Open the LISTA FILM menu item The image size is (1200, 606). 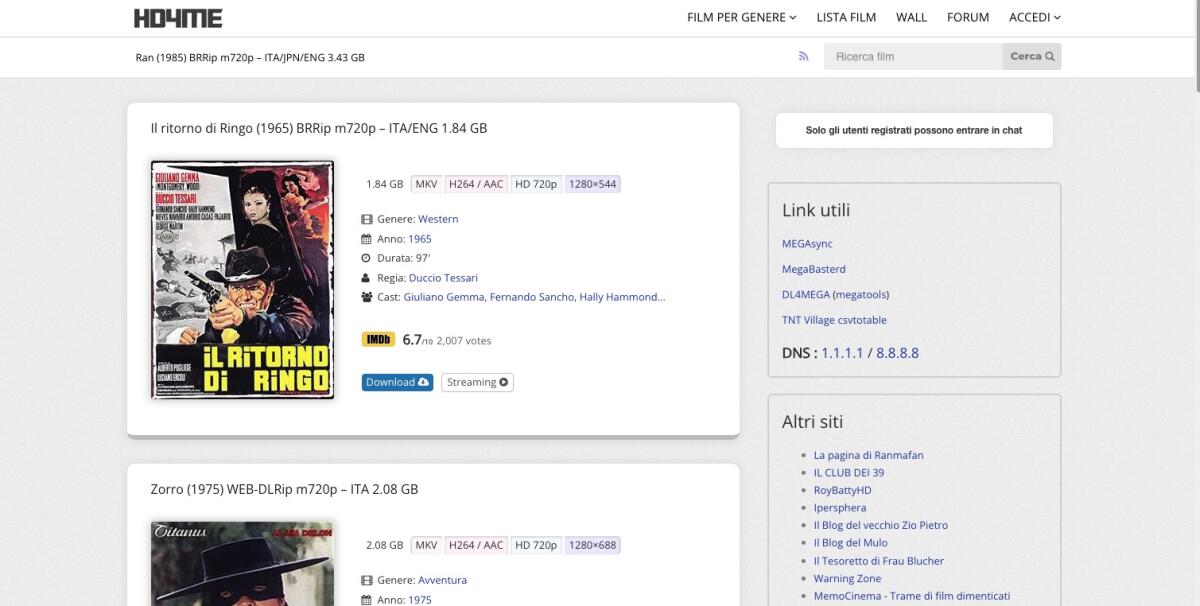[x=846, y=17]
